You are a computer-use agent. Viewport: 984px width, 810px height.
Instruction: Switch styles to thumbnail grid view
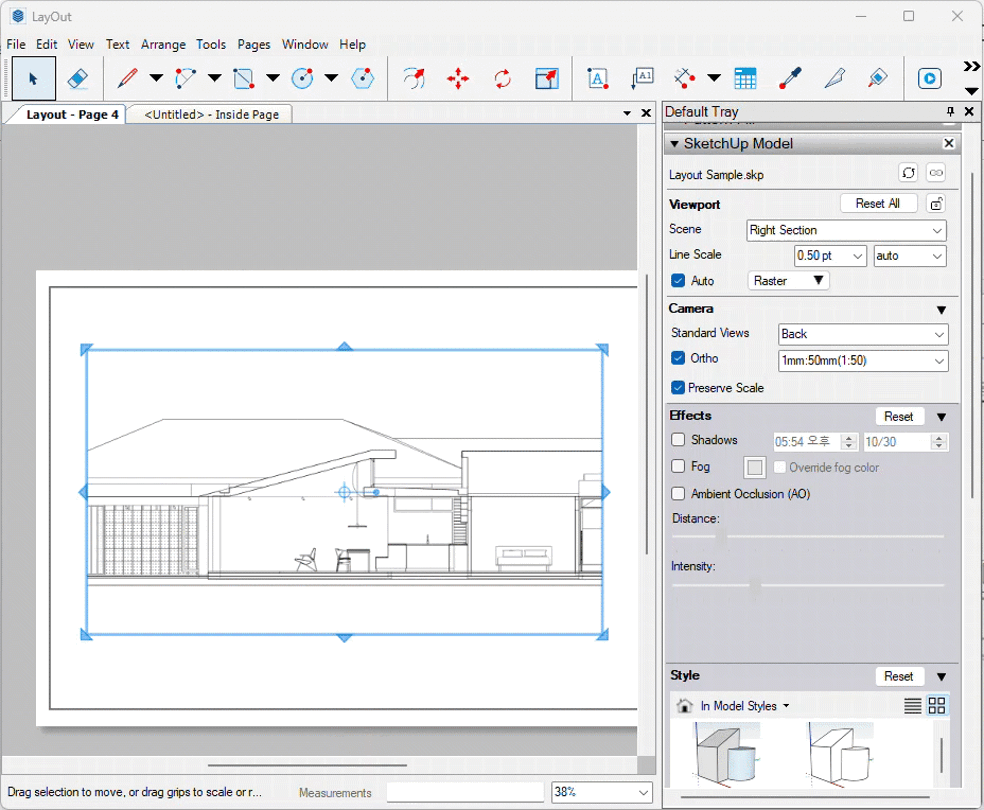click(937, 706)
